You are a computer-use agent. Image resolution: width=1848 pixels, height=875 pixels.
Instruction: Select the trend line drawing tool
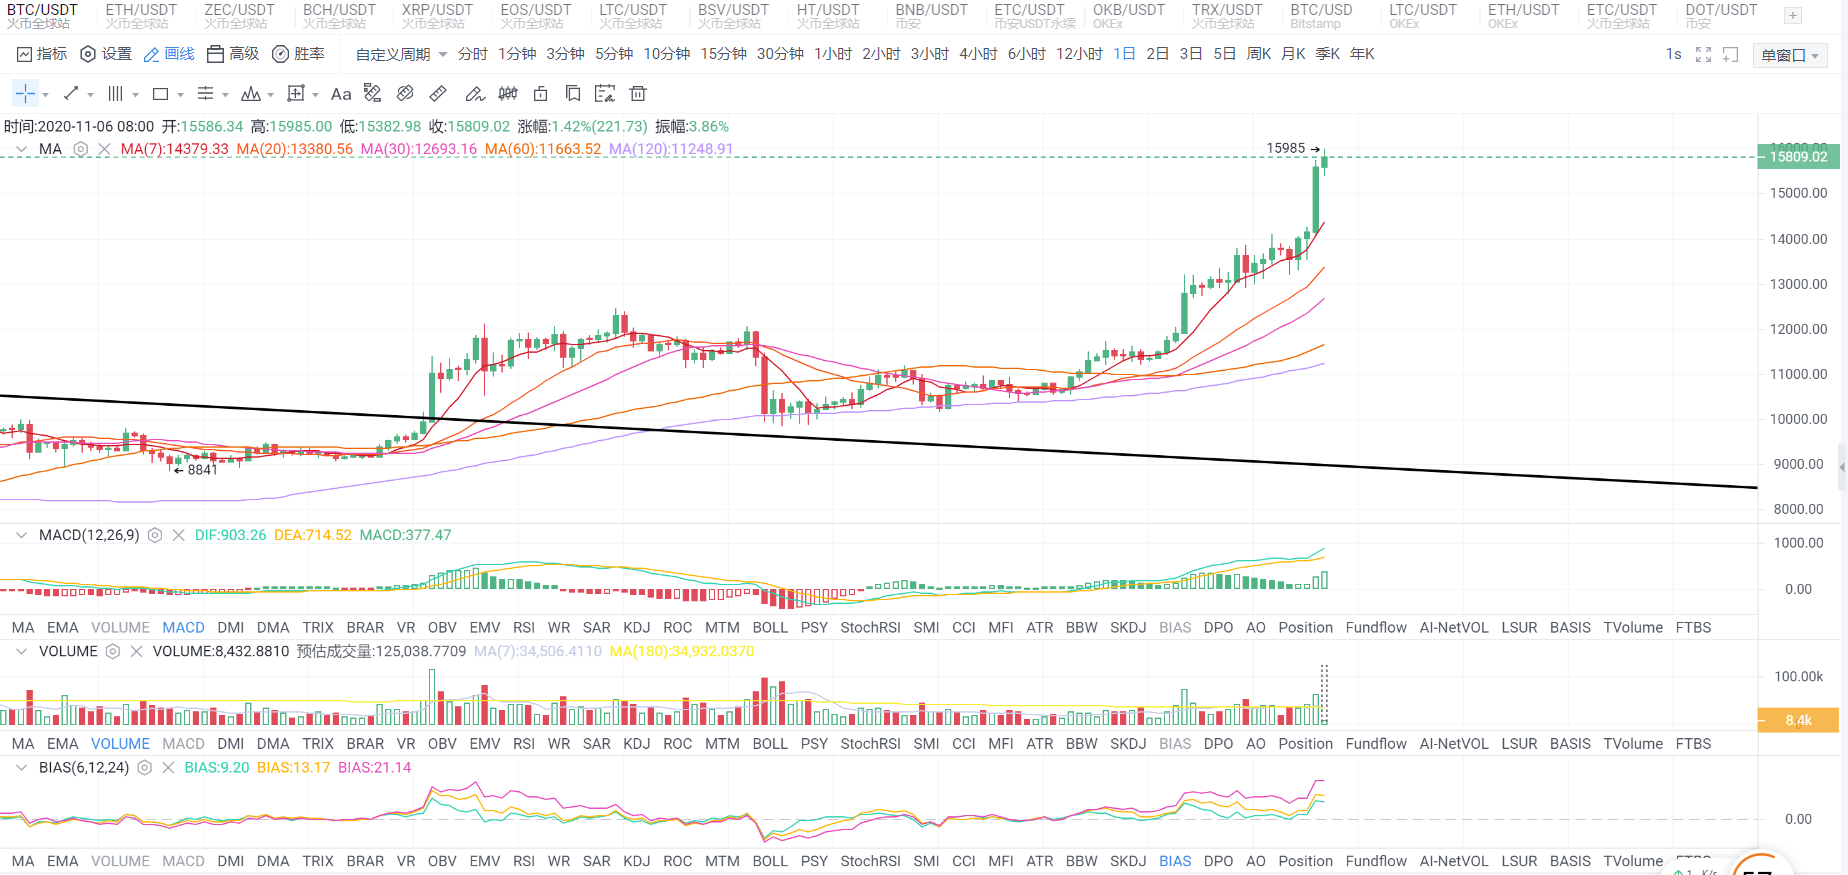[x=71, y=94]
